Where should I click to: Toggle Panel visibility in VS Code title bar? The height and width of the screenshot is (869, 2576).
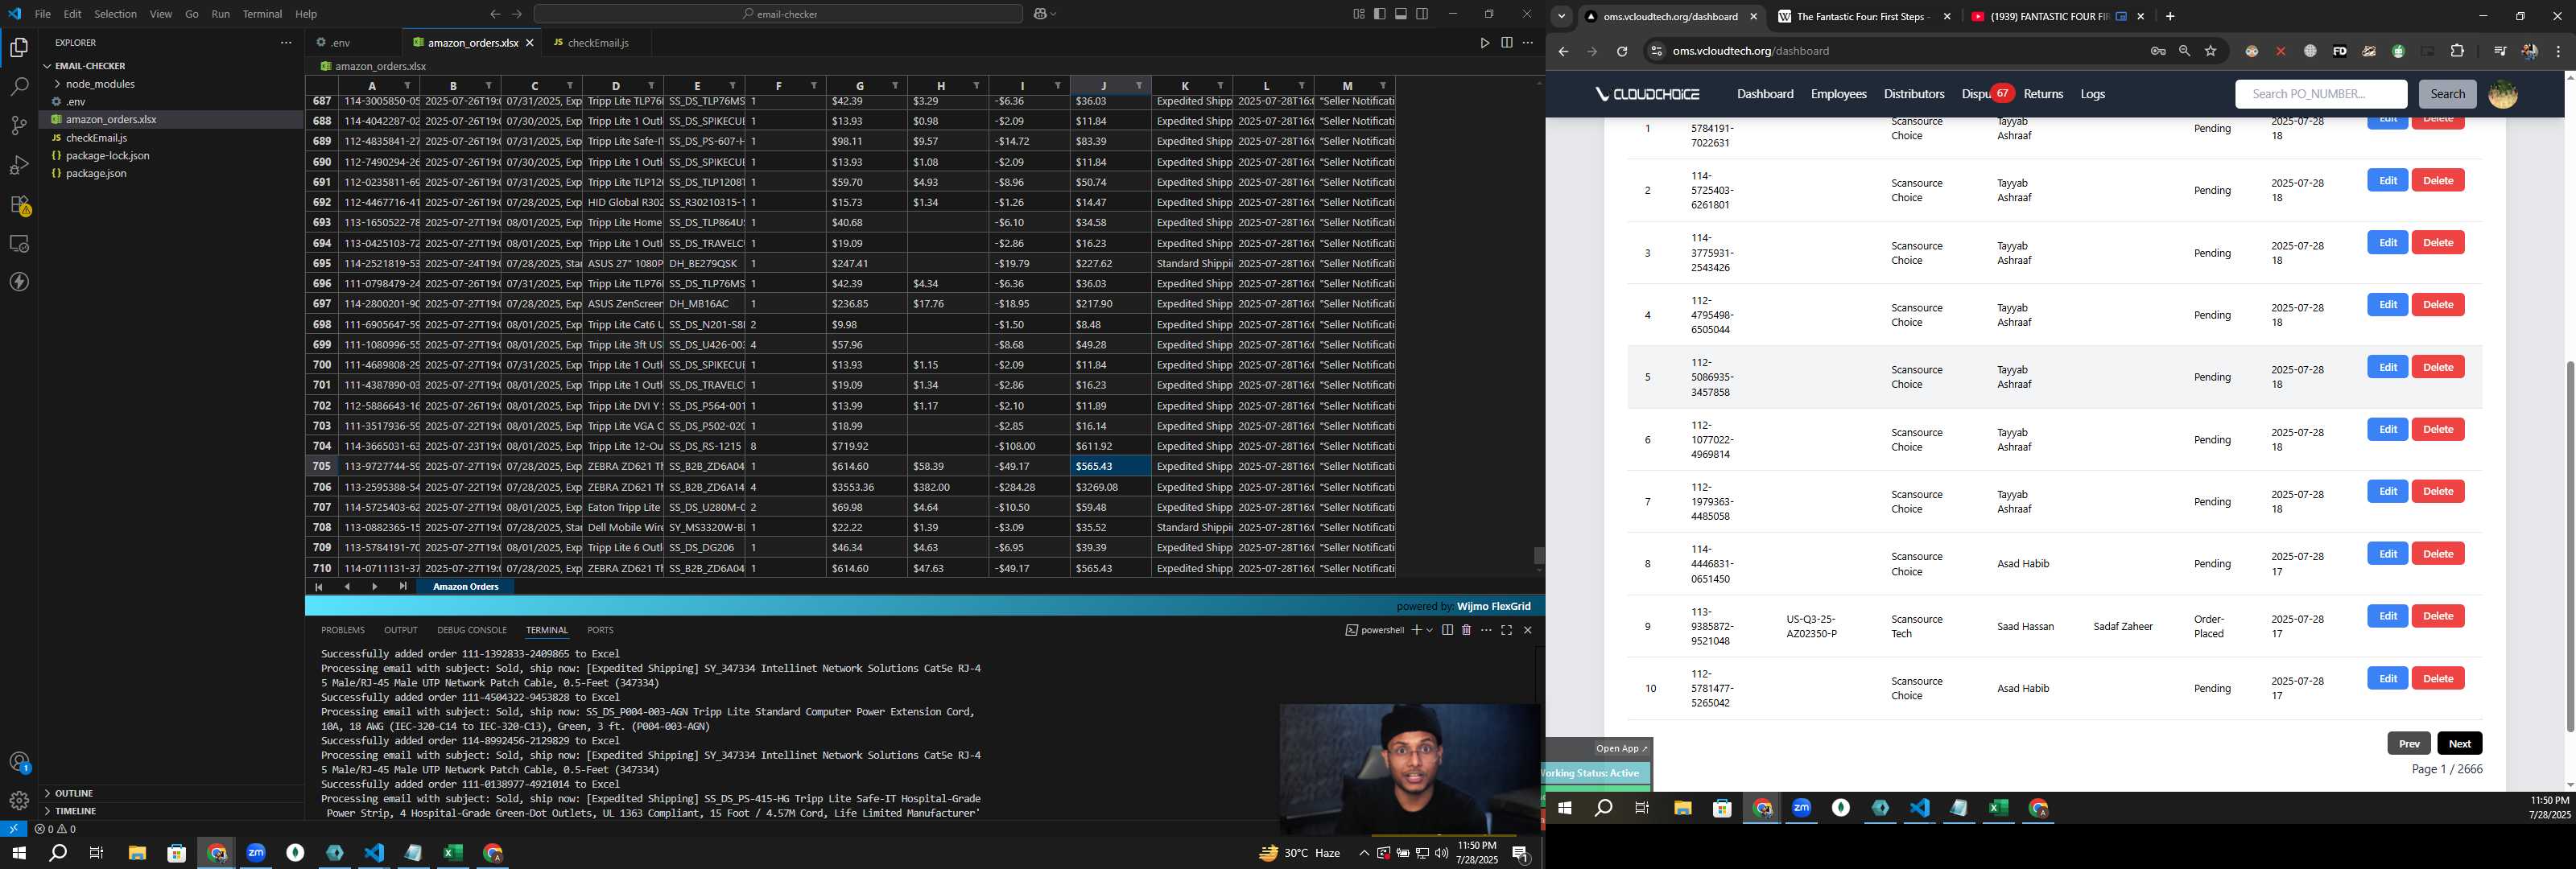(1401, 14)
